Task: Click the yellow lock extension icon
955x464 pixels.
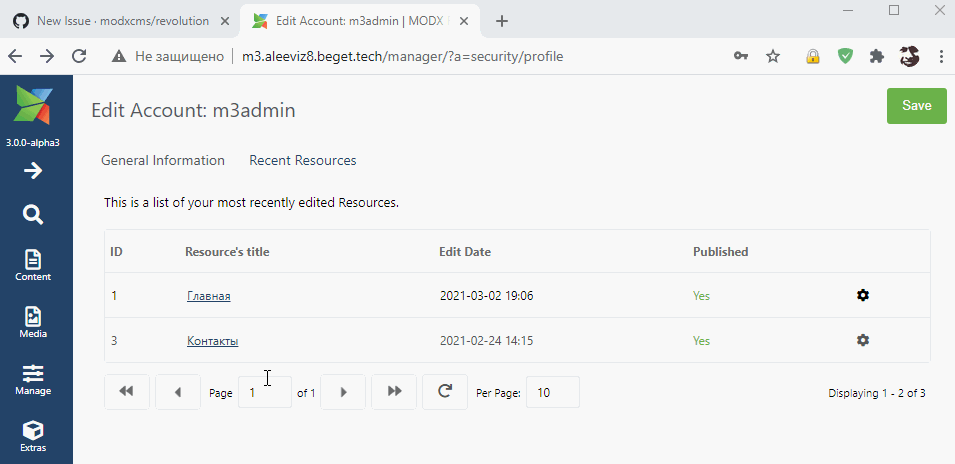Action: [x=812, y=57]
